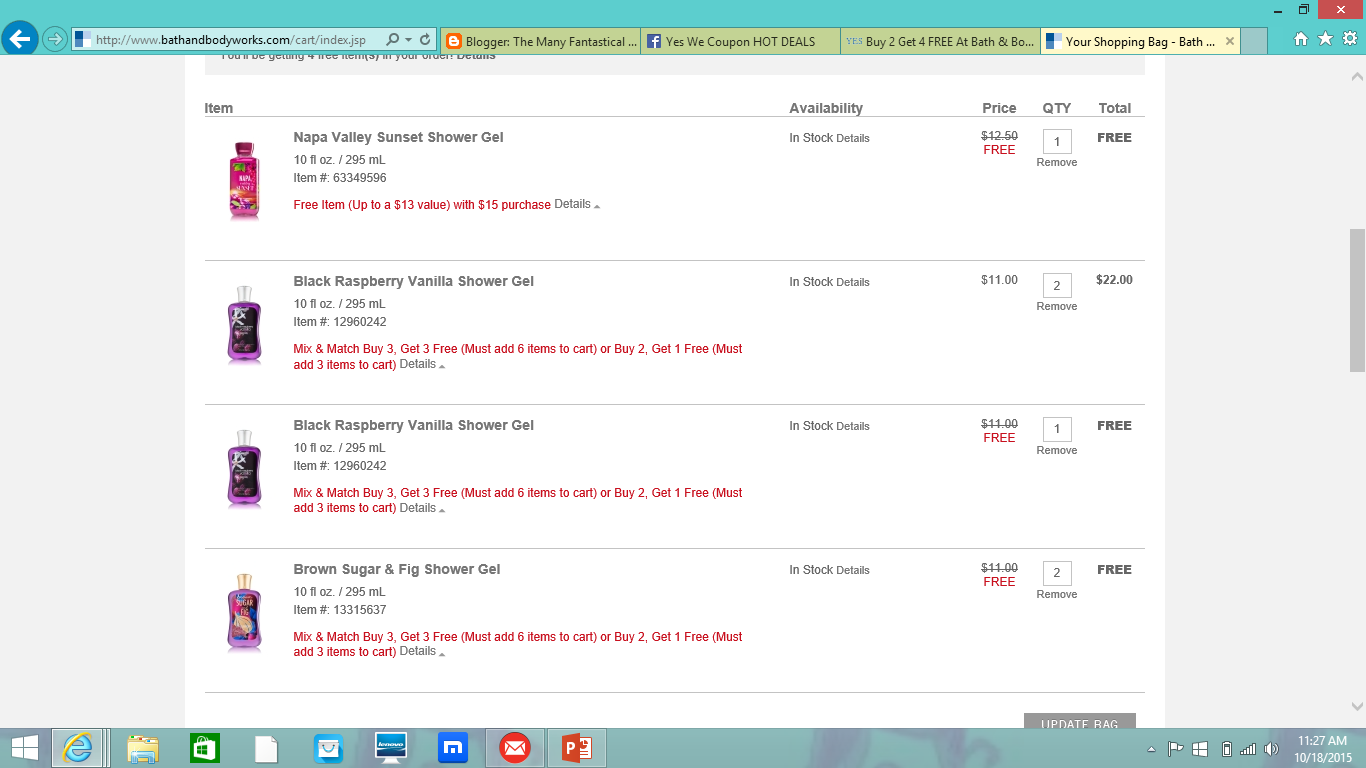Remove Brown Sugar & Fig Shower Gel from bag
1366x768 pixels.
1057,594
